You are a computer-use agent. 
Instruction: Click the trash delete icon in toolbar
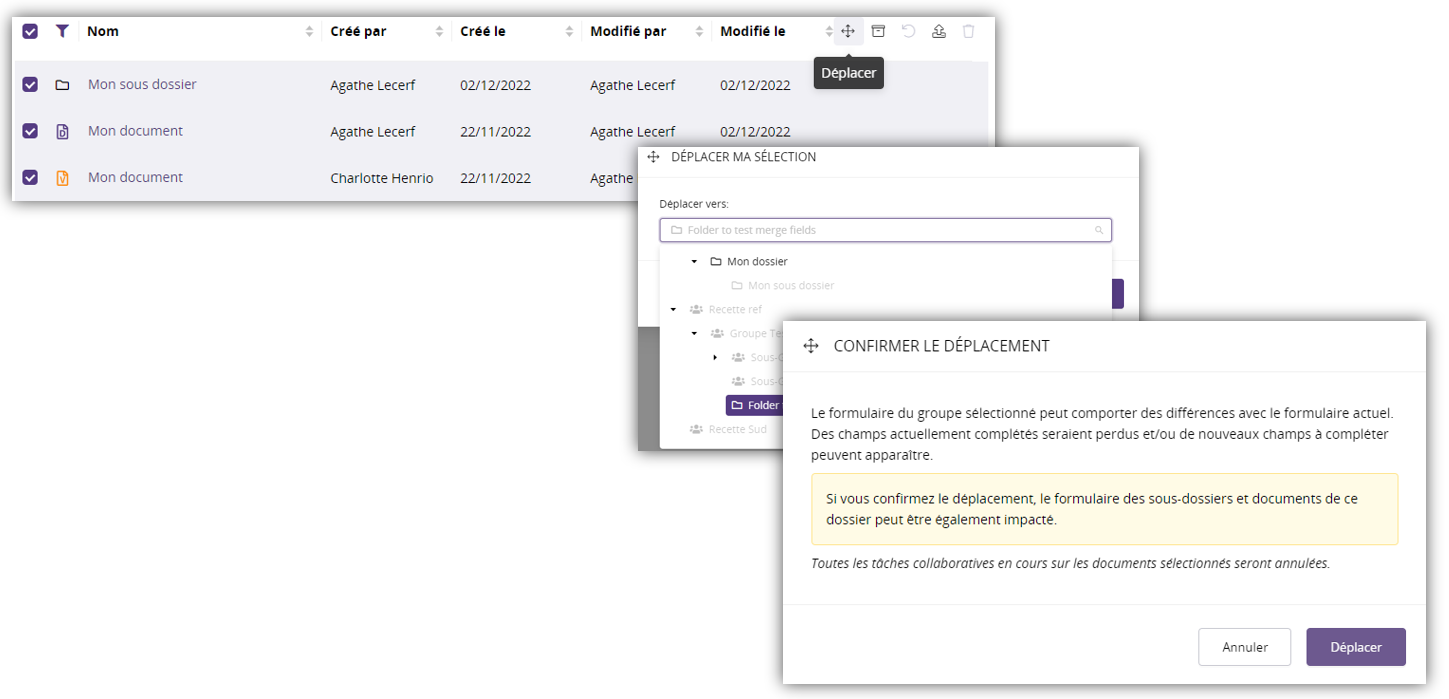click(x=968, y=31)
